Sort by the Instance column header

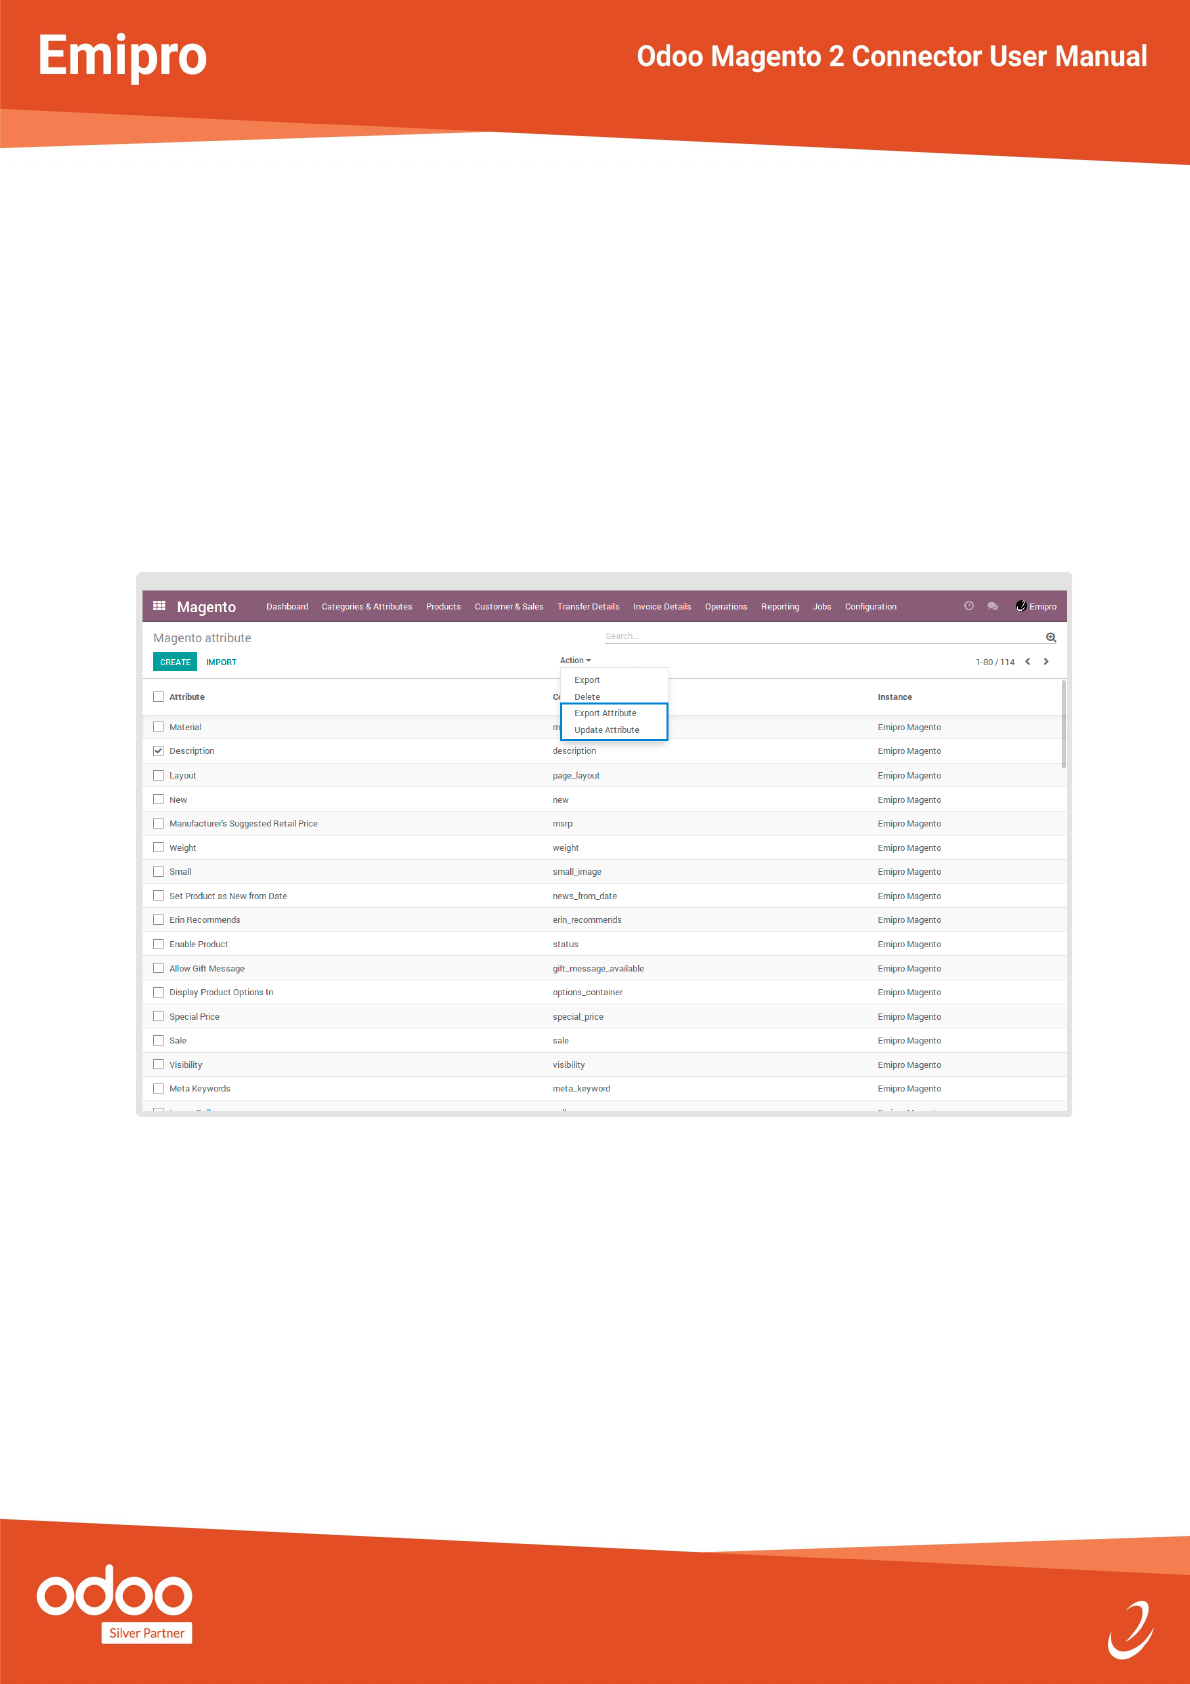coord(895,697)
